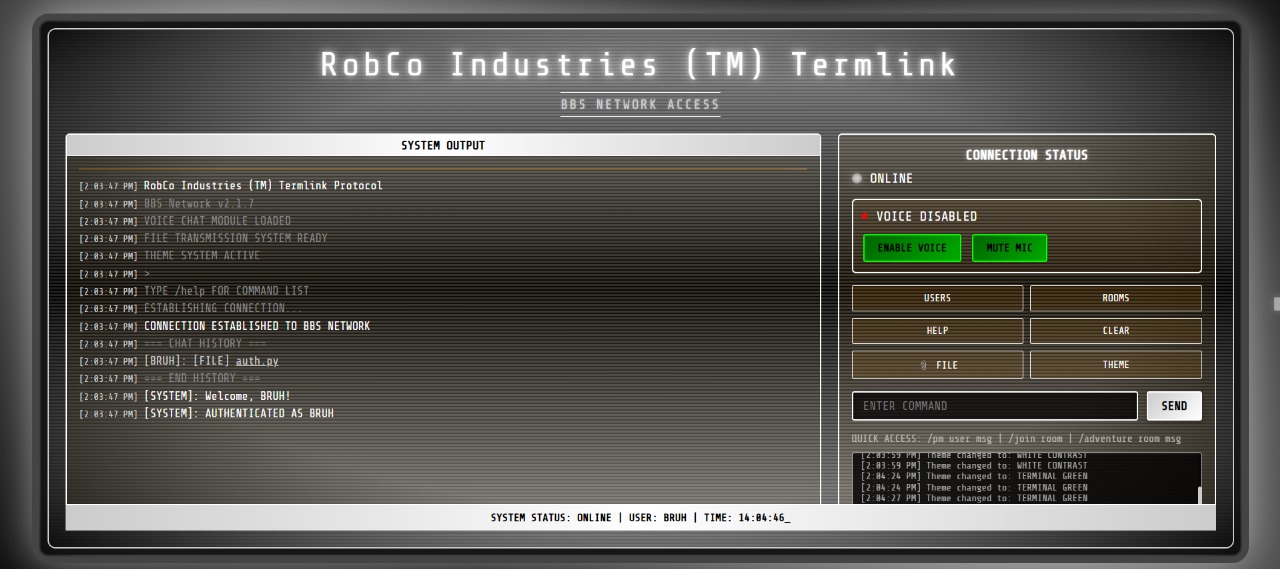Image resolution: width=1280 pixels, height=569 pixels.
Task: Show the ROOMS list
Action: pyautogui.click(x=1116, y=298)
